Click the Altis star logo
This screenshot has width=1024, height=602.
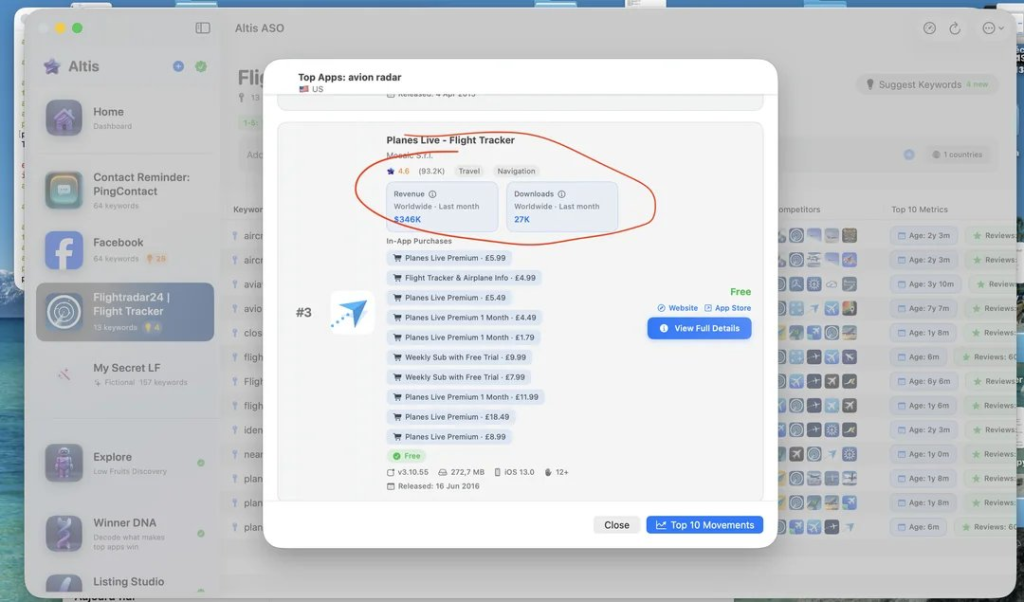(52, 66)
